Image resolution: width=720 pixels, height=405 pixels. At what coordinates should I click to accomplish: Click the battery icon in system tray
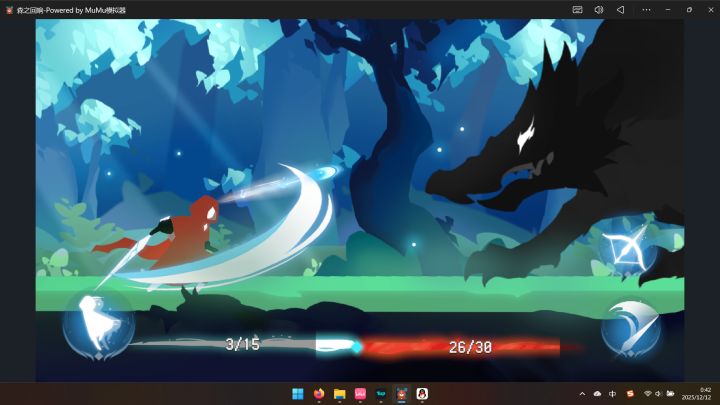670,394
